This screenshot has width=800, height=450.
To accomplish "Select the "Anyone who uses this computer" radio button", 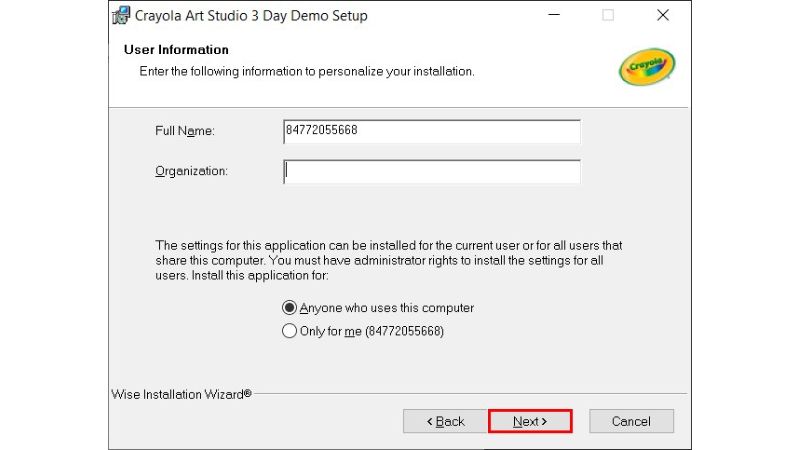I will point(290,308).
